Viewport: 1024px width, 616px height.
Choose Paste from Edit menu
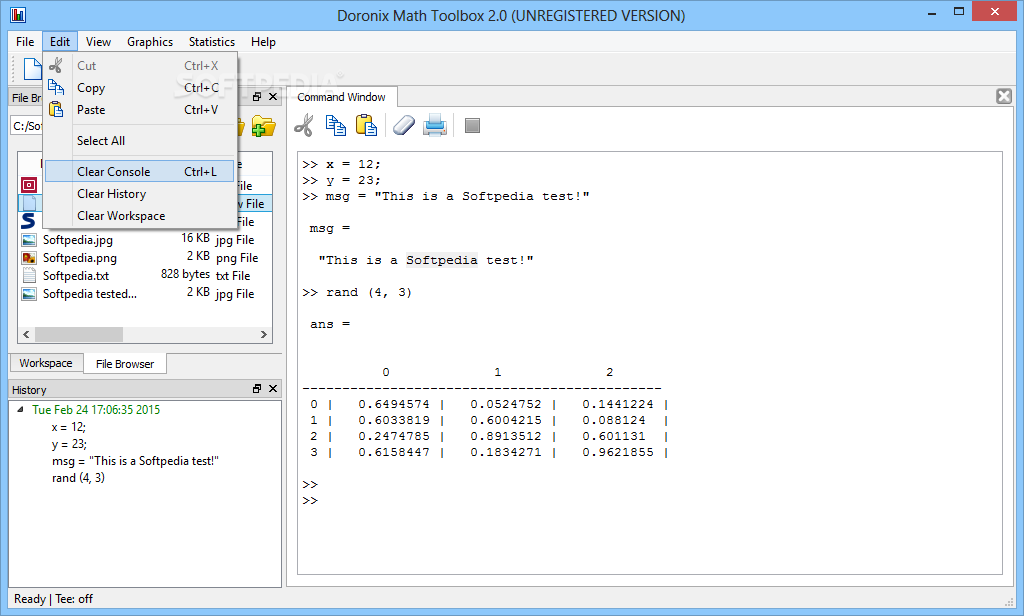139,110
